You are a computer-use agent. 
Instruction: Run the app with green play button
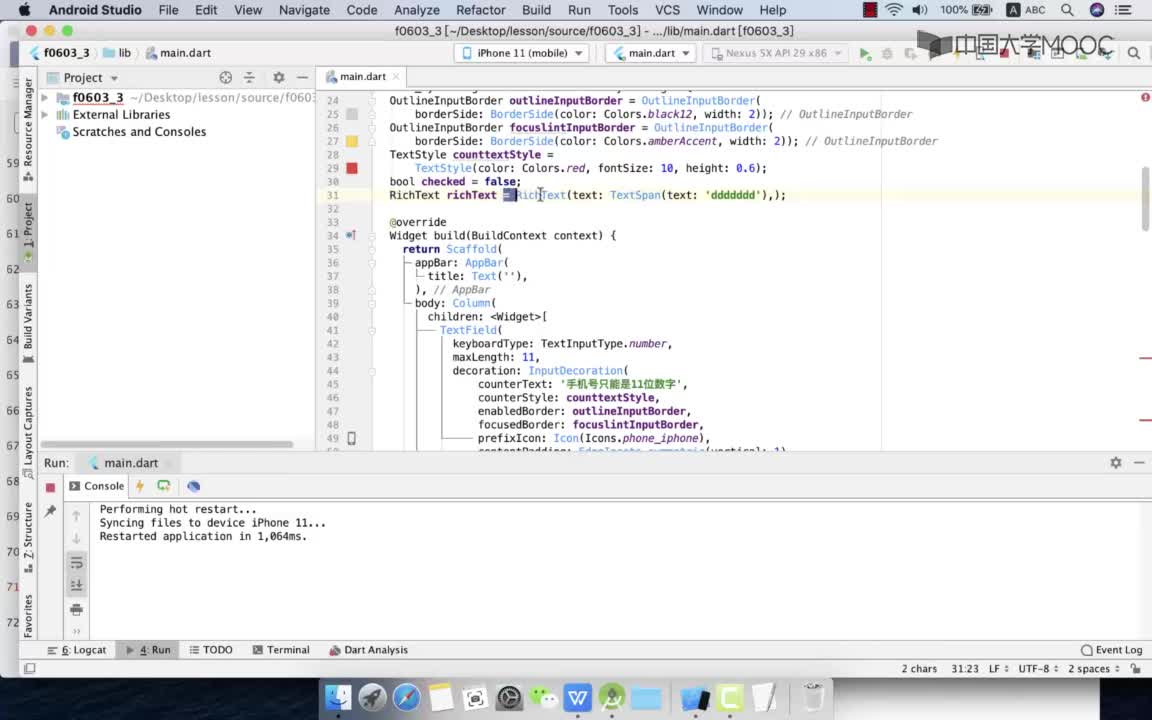(x=865, y=54)
